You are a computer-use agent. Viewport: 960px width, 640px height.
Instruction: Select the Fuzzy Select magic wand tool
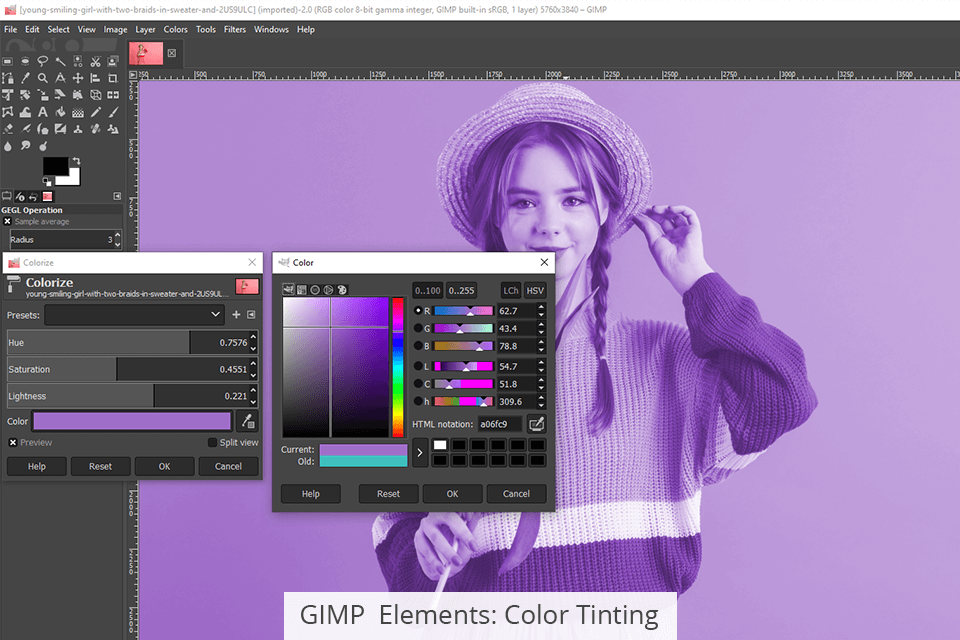(61, 61)
